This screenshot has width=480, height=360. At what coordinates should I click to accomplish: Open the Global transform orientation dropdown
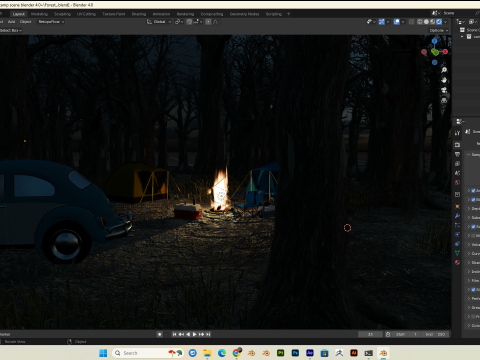tap(159, 22)
